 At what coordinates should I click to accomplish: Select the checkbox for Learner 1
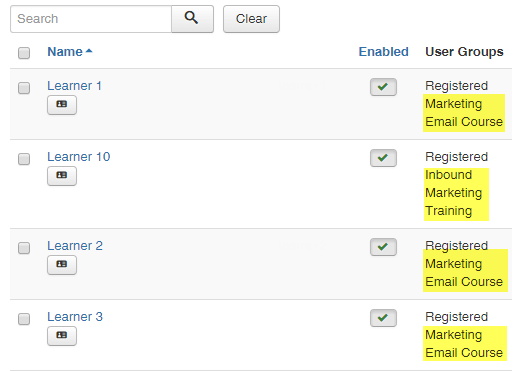24,88
